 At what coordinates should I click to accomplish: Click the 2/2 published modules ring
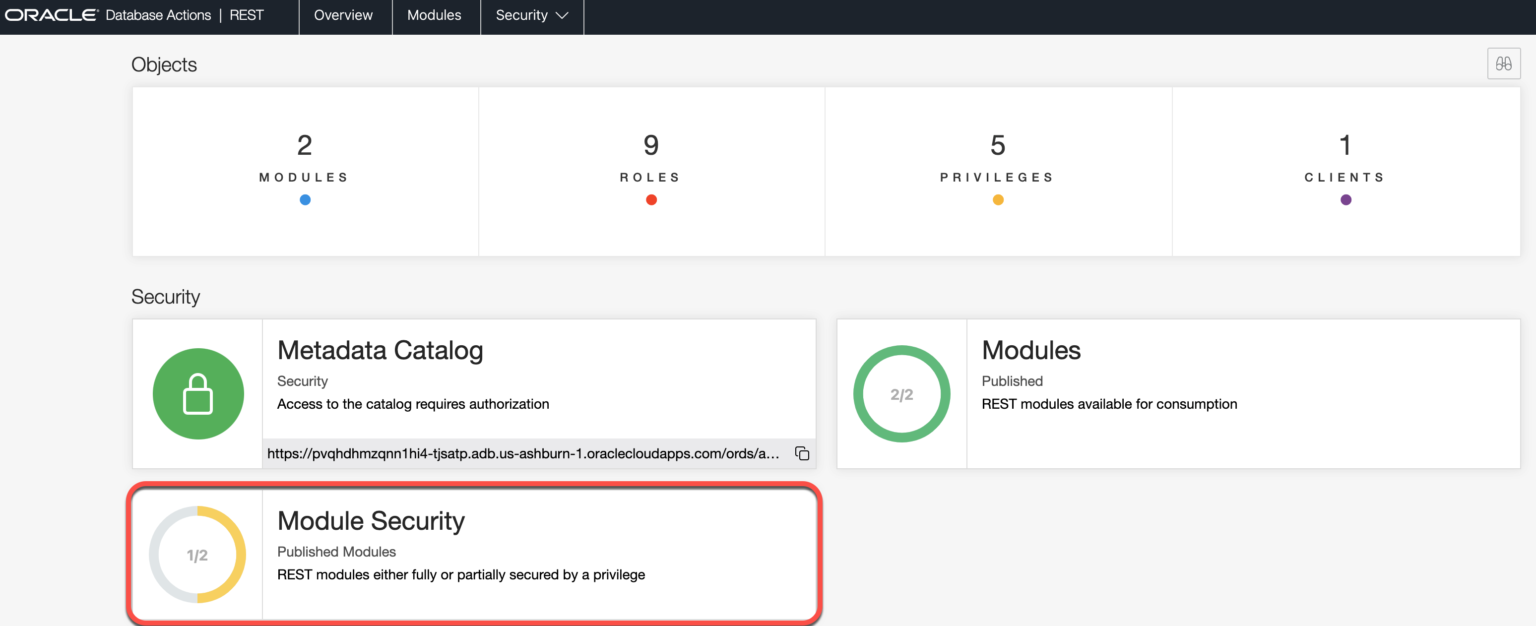[x=902, y=394]
